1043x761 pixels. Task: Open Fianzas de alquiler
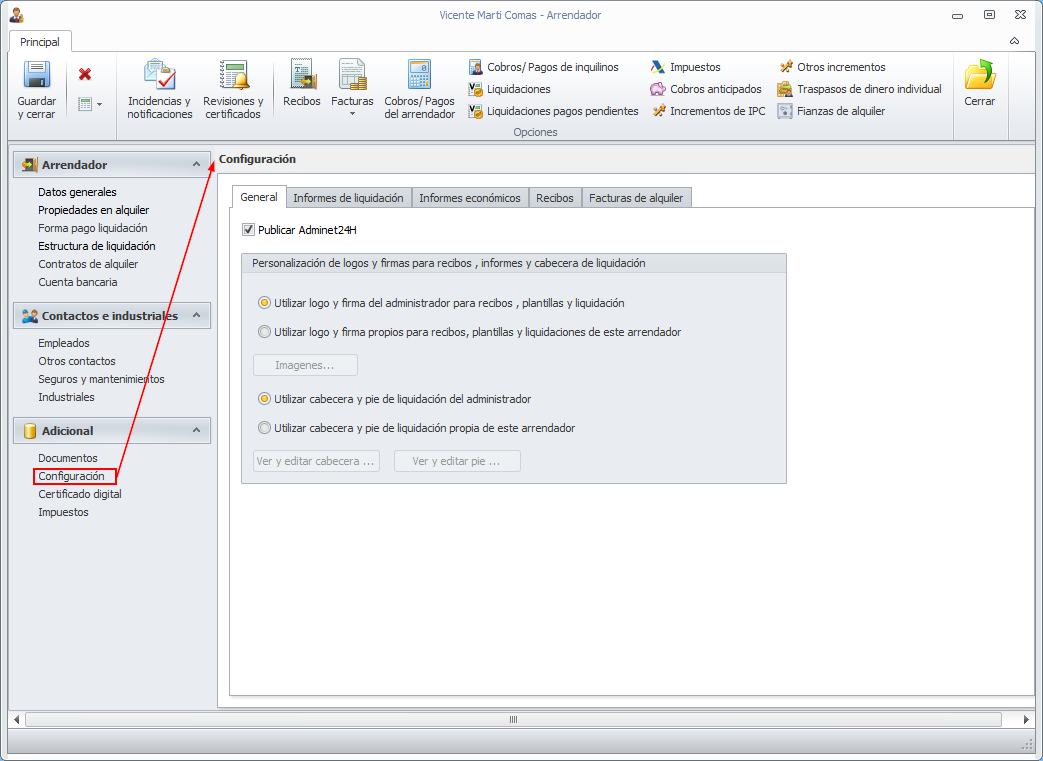pyautogui.click(x=831, y=111)
